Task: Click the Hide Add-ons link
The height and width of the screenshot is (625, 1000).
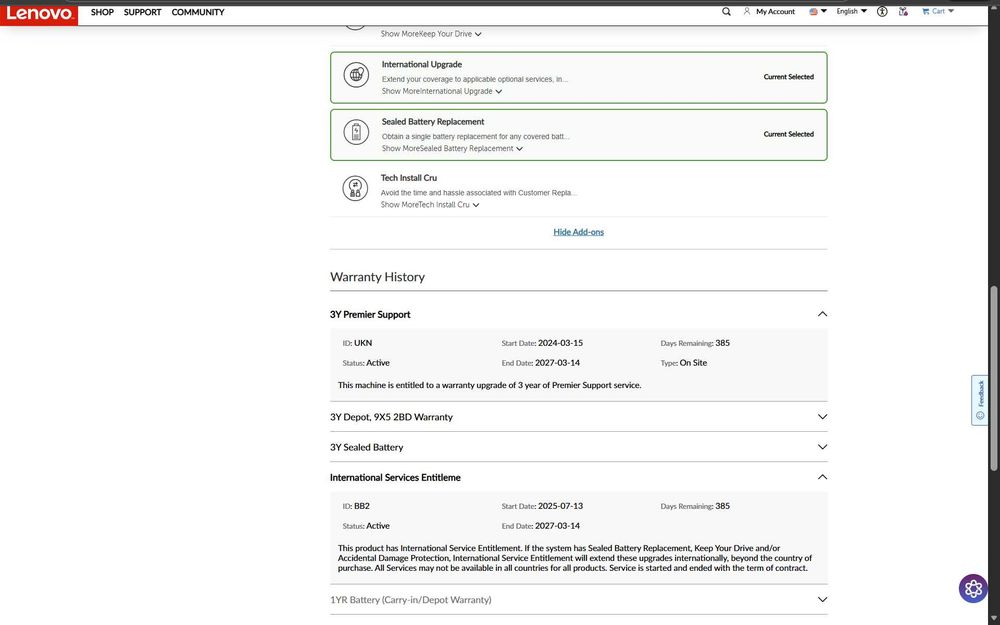Action: [x=578, y=232]
